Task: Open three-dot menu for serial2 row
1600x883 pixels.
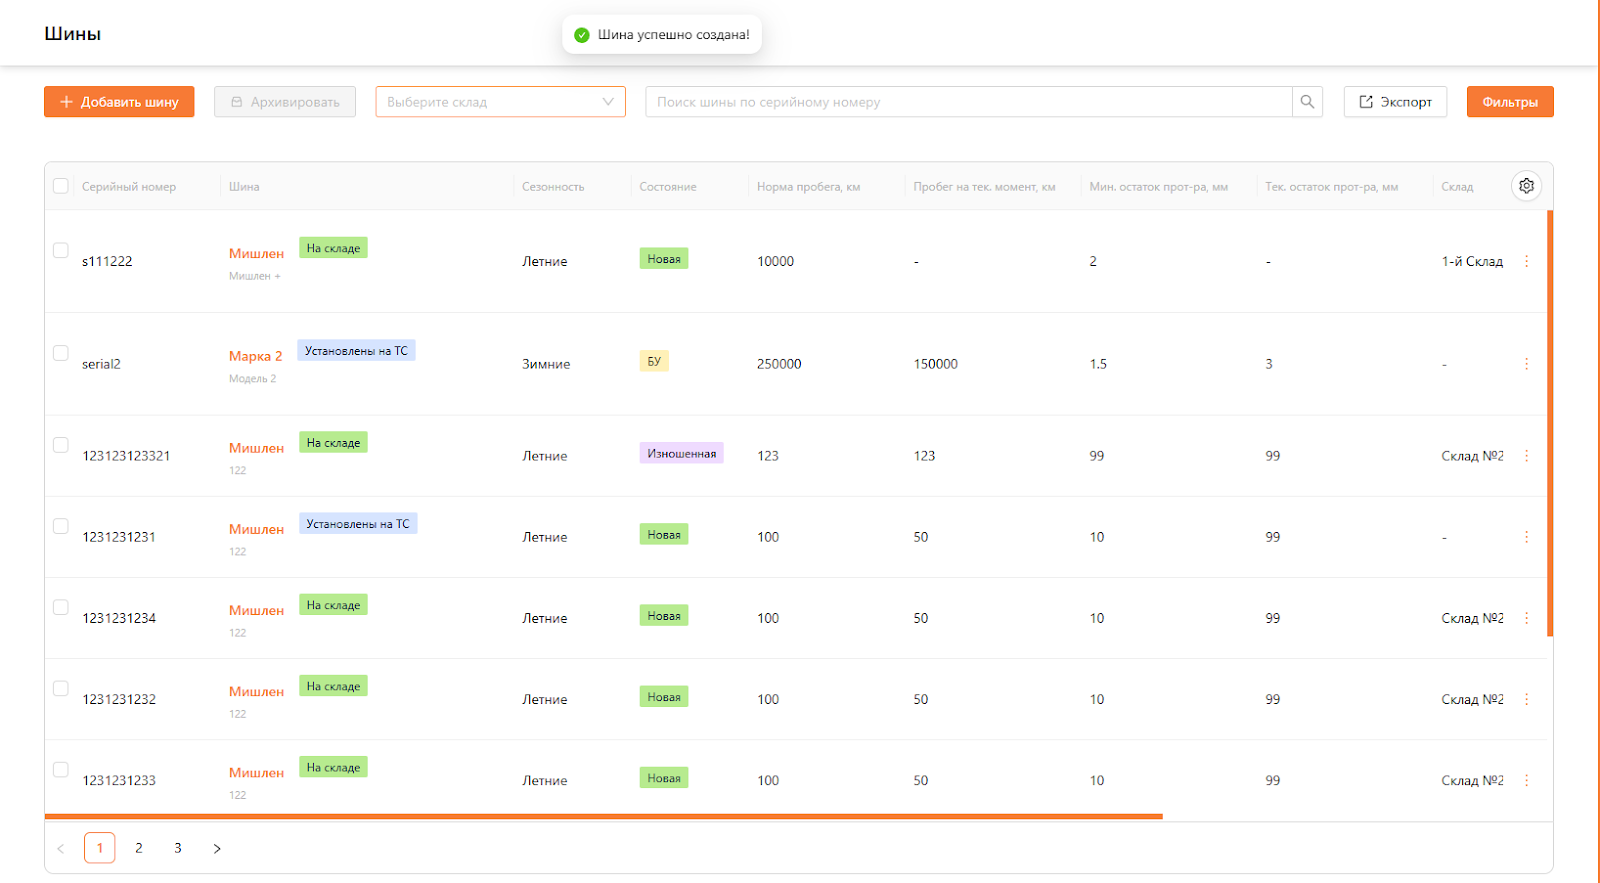Action: [x=1526, y=364]
